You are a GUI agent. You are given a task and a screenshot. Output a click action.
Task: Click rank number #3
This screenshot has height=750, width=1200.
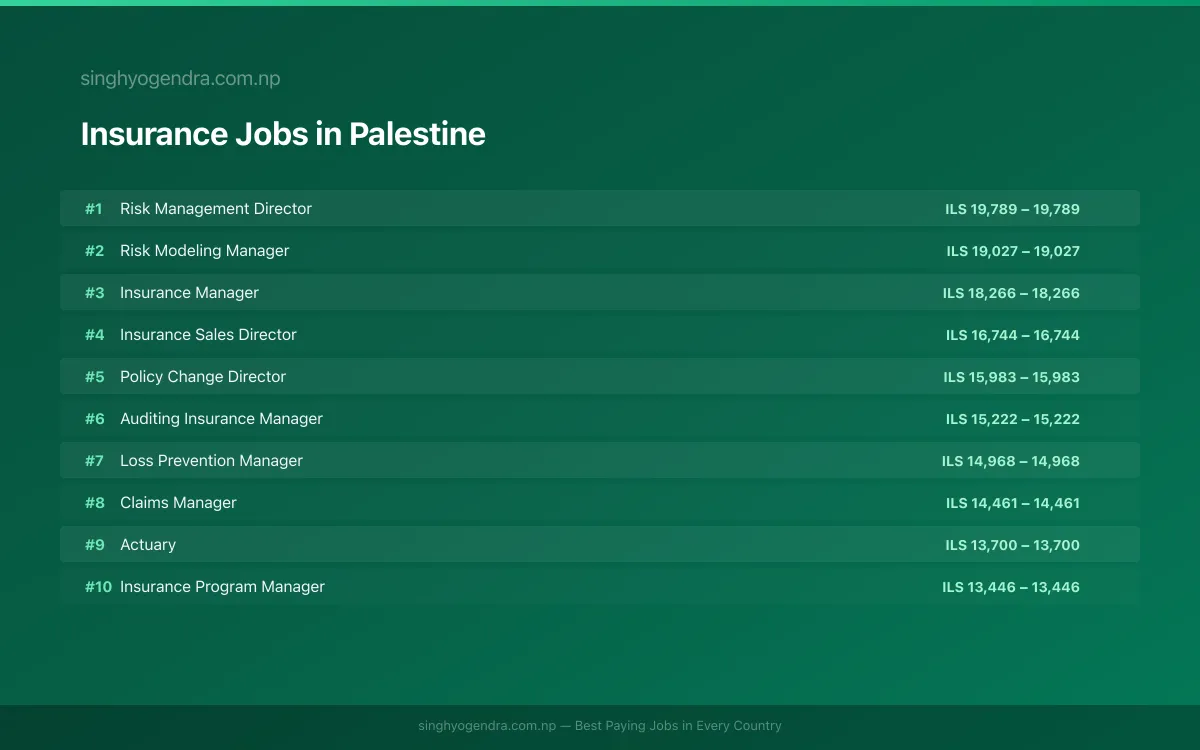[94, 293]
